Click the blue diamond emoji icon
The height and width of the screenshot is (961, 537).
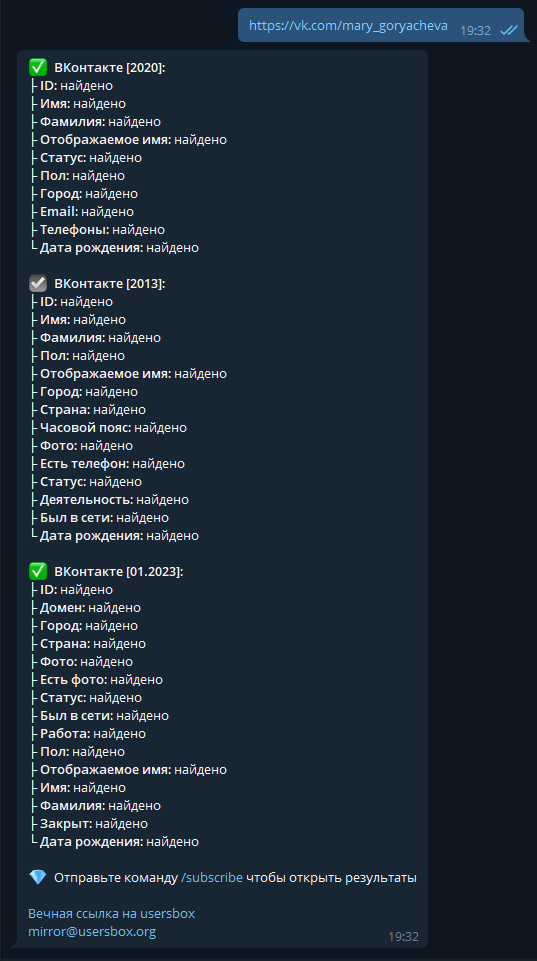tap(38, 878)
